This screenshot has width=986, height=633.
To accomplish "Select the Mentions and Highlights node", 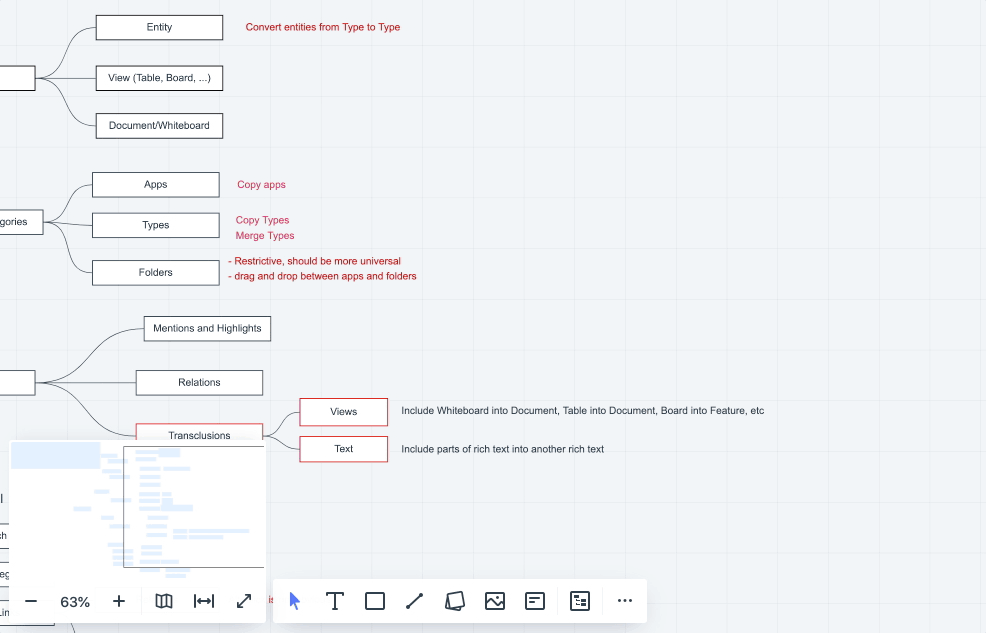I will [207, 328].
